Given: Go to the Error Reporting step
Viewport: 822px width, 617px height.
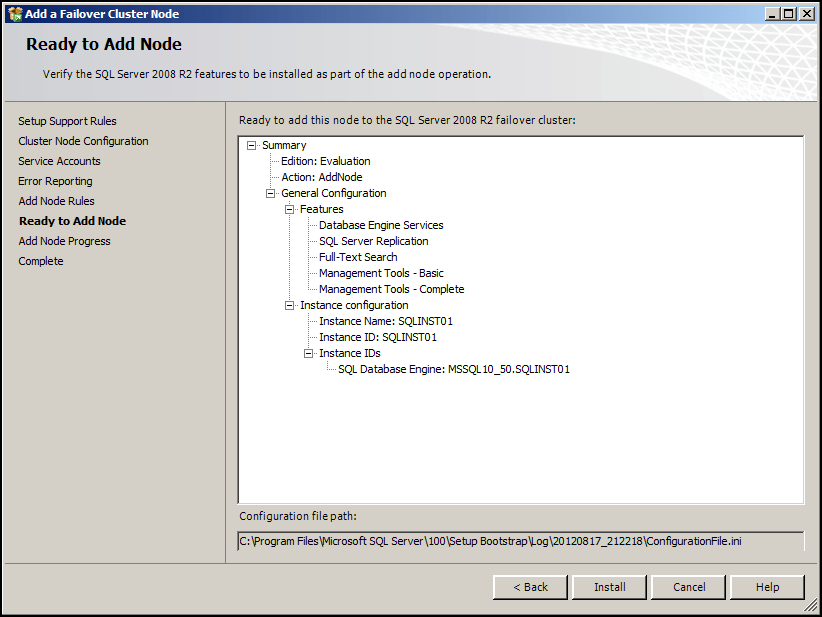Looking at the screenshot, I should pos(55,181).
